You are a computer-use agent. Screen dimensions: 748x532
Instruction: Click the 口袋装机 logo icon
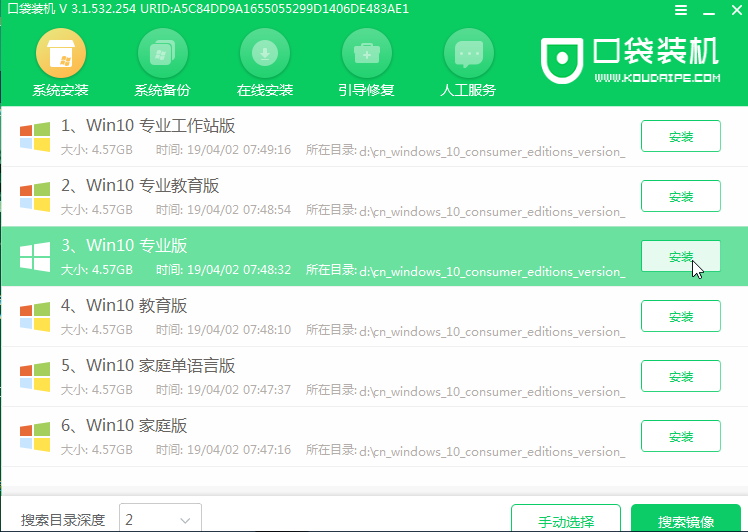[x=564, y=56]
